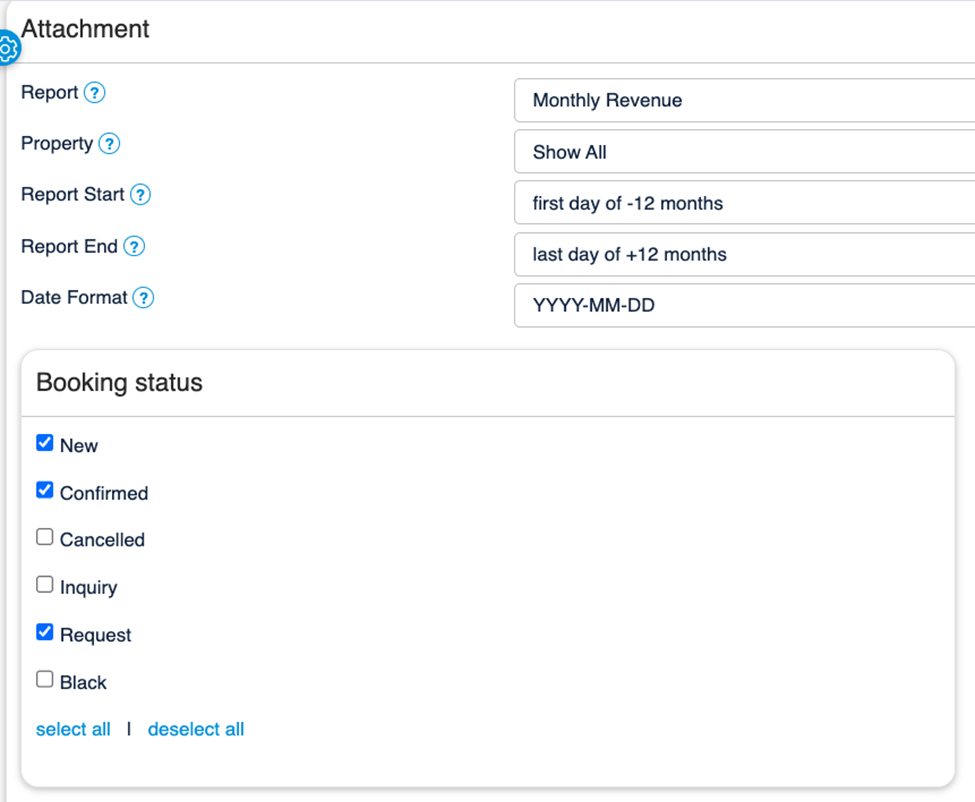Open the Date Format help icon
This screenshot has height=802, width=975.
143,298
